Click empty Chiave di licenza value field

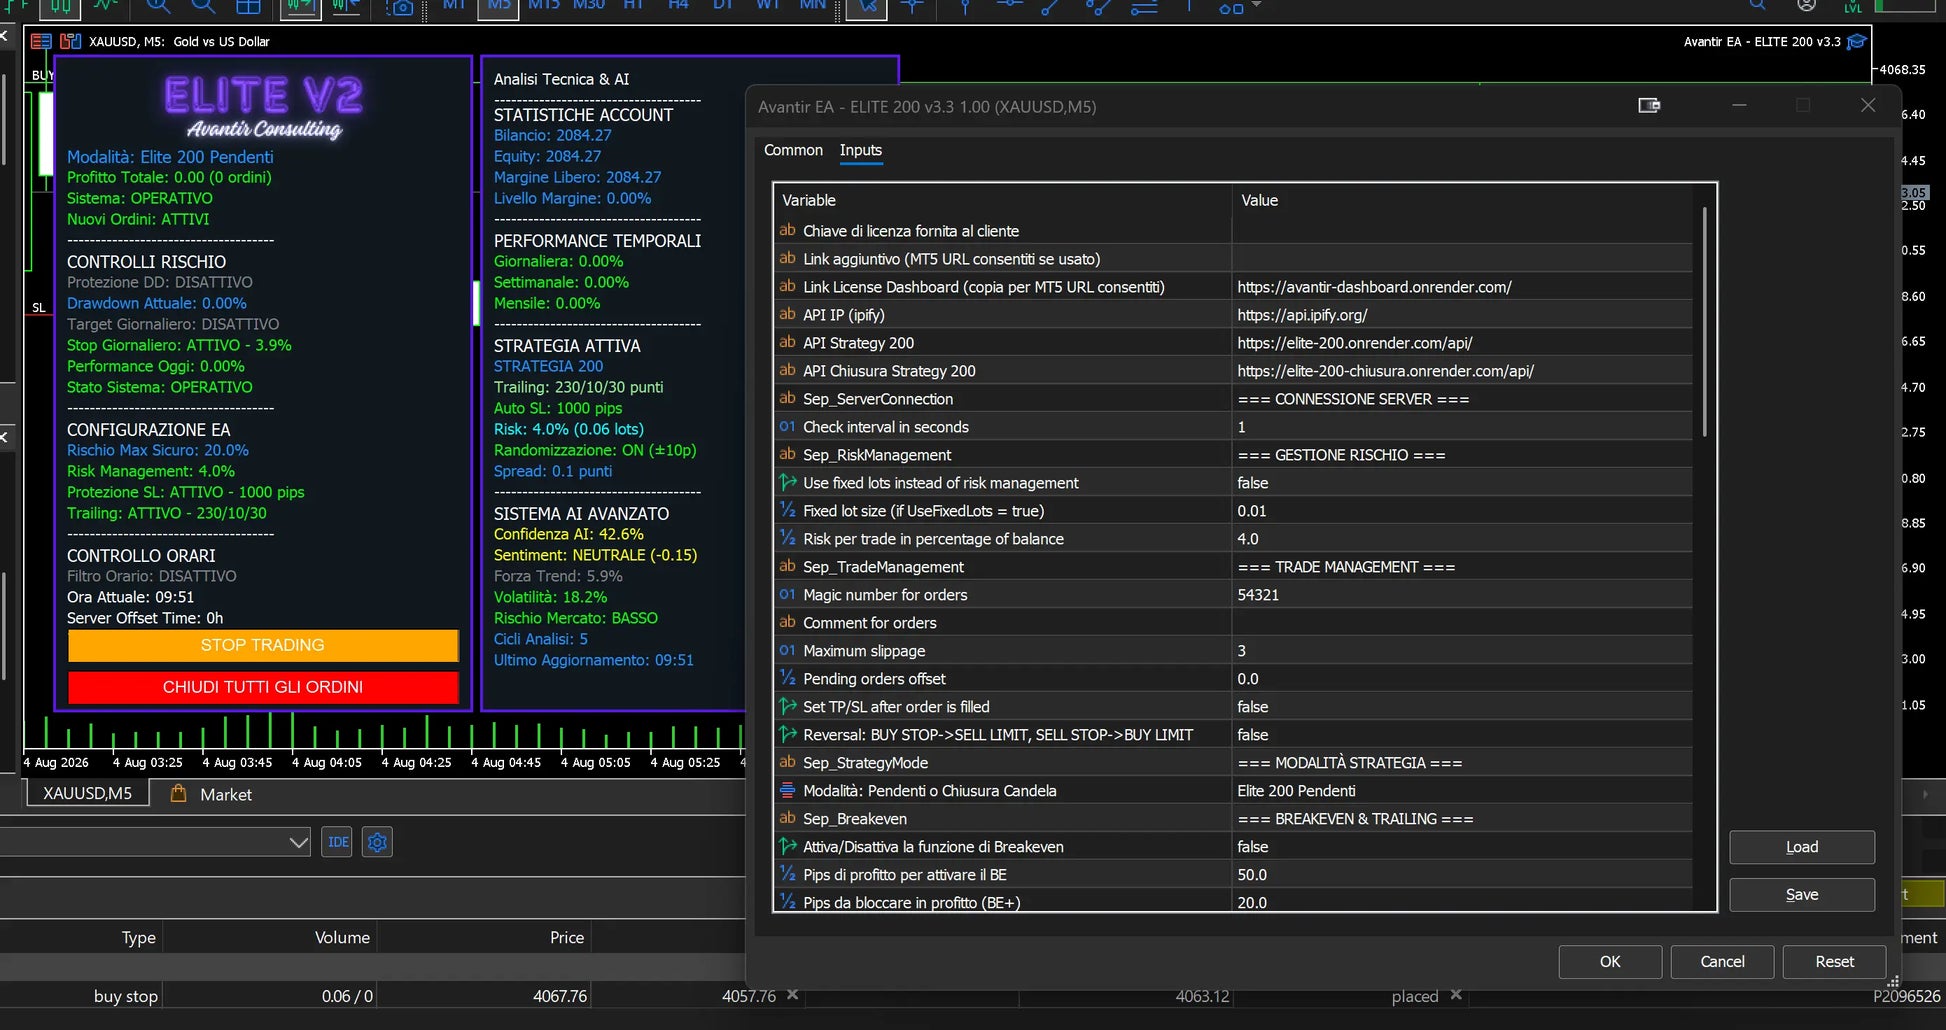(x=1462, y=231)
